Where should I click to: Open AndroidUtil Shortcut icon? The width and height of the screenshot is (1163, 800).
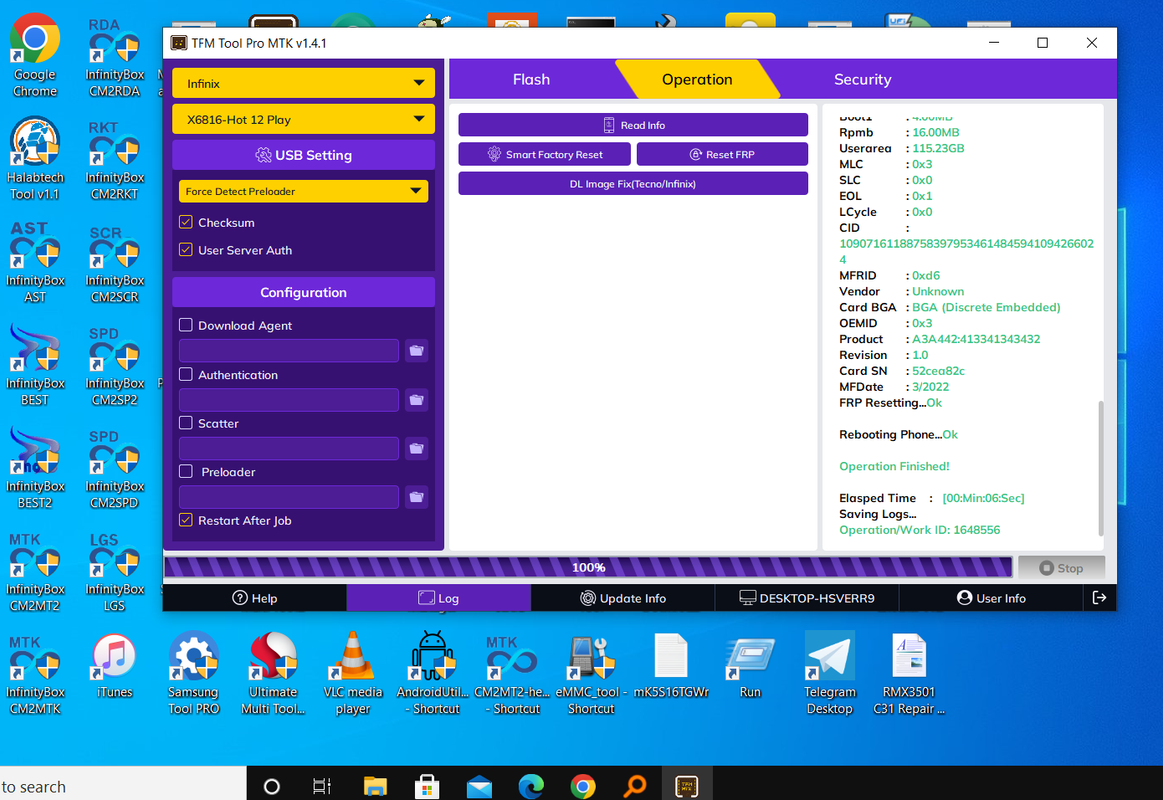coord(432,673)
